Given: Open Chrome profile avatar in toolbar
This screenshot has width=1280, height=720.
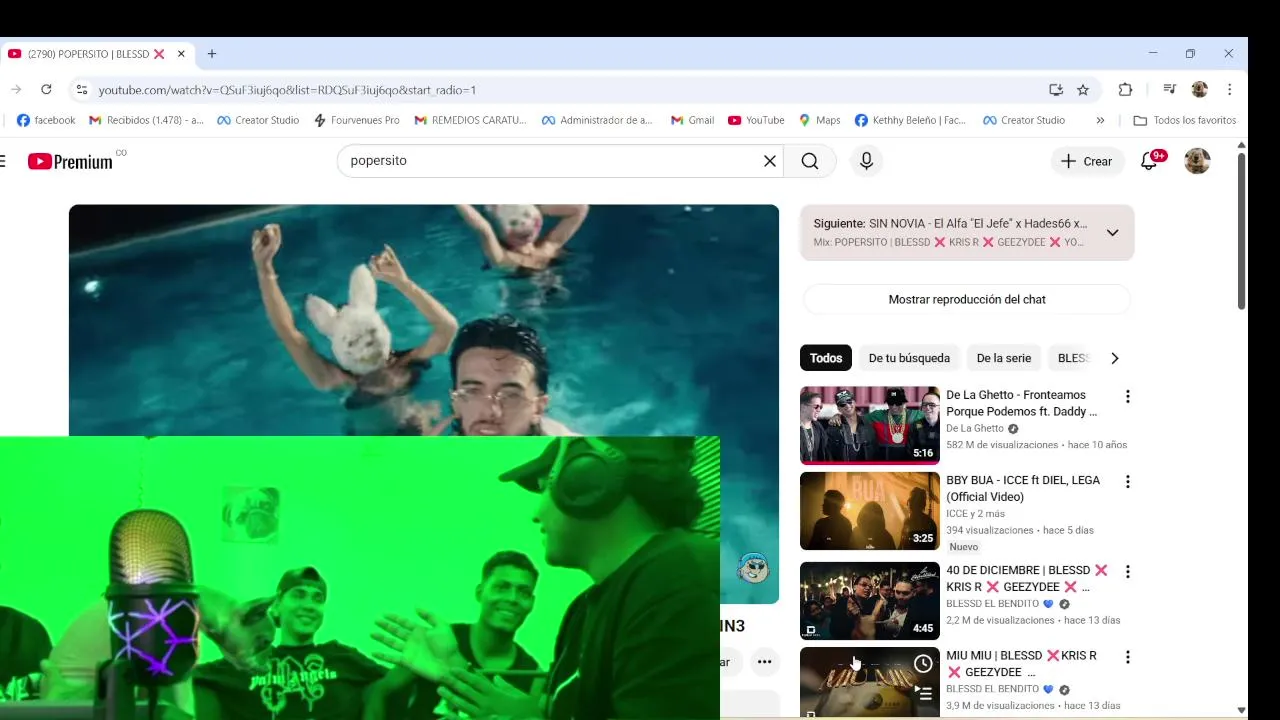Looking at the screenshot, I should [x=1200, y=90].
